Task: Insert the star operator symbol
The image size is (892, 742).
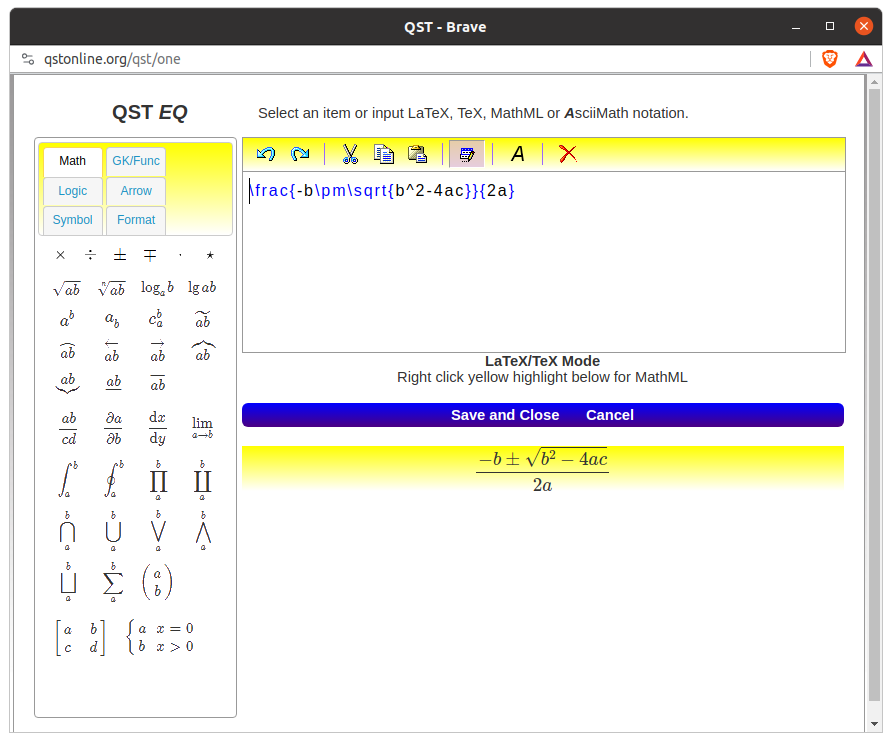Action: pos(210,255)
